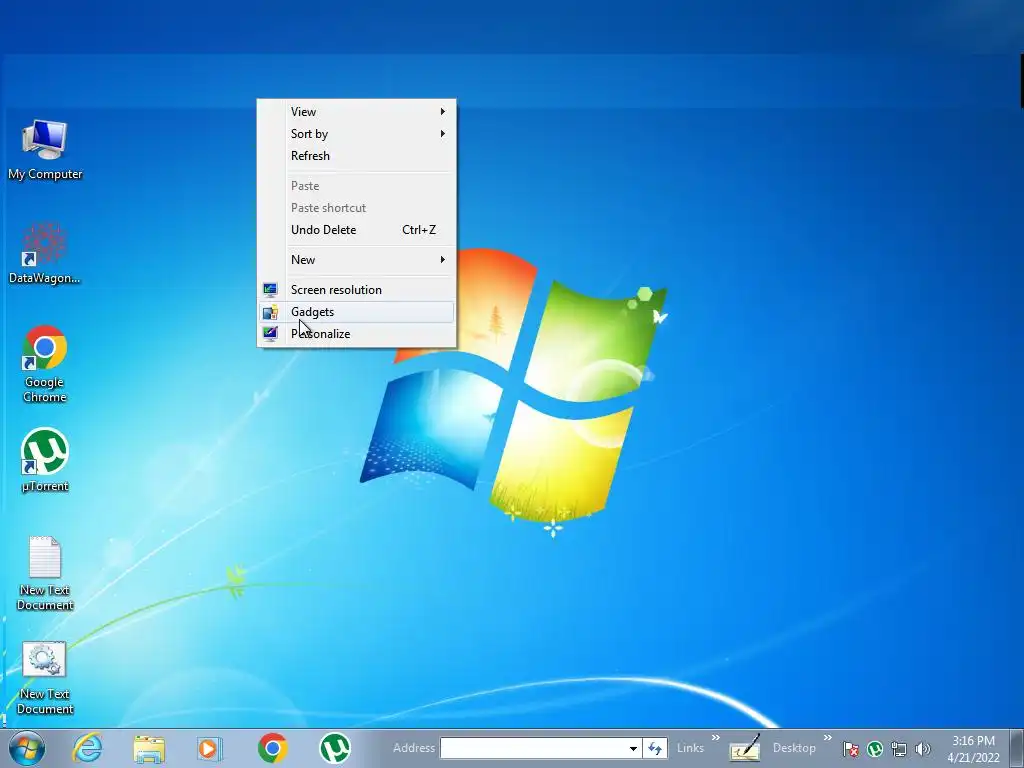This screenshot has width=1024, height=768.
Task: Click the µTorrent system tray icon
Action: [x=875, y=749]
